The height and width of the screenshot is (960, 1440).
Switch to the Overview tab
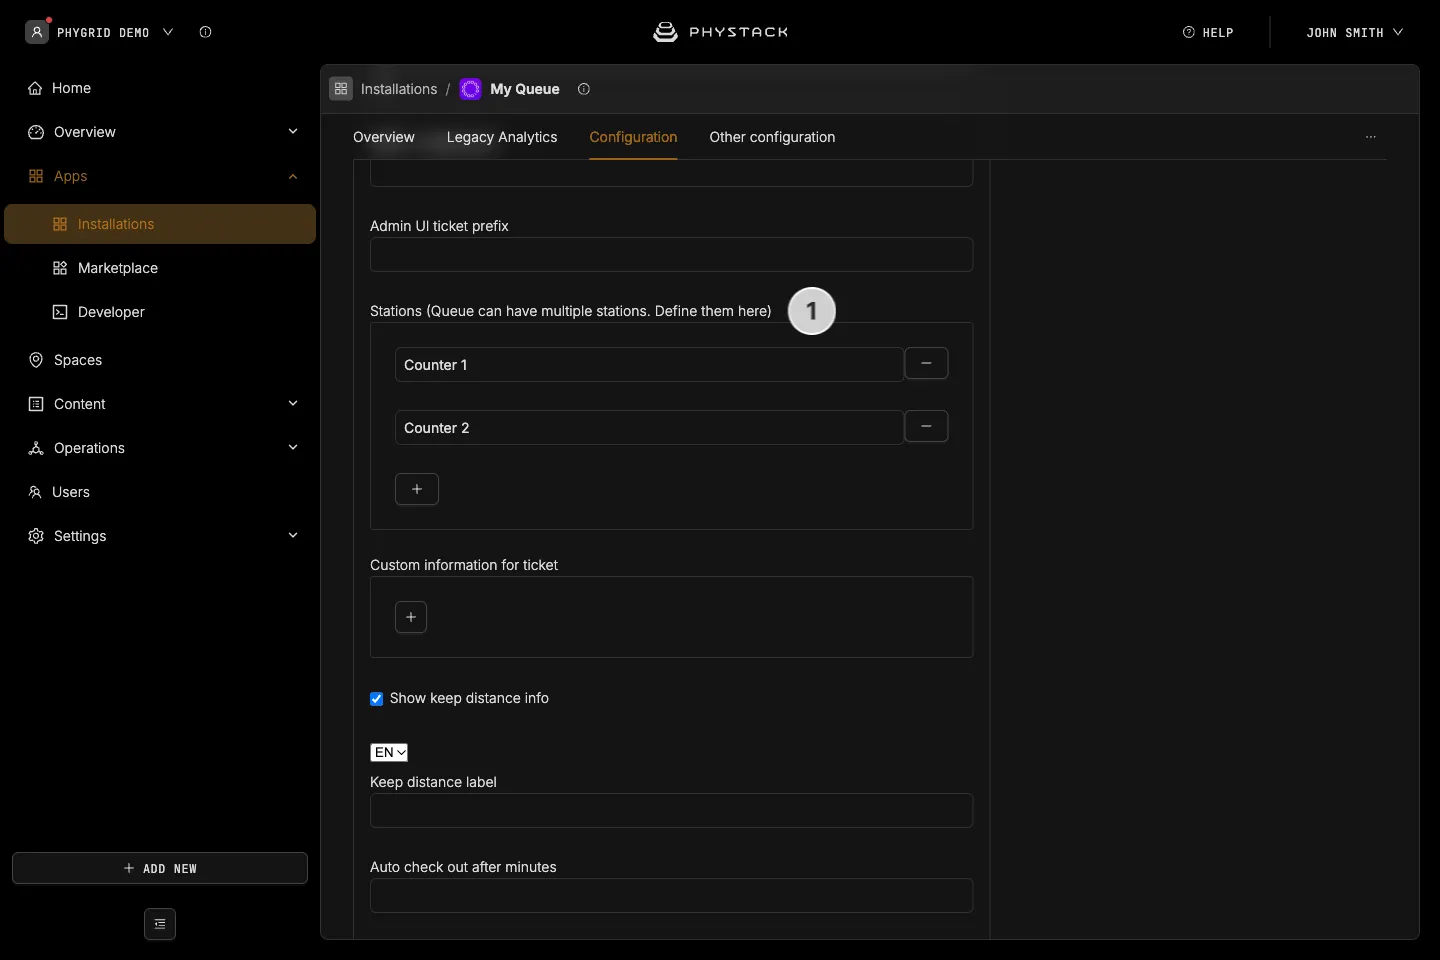point(384,137)
